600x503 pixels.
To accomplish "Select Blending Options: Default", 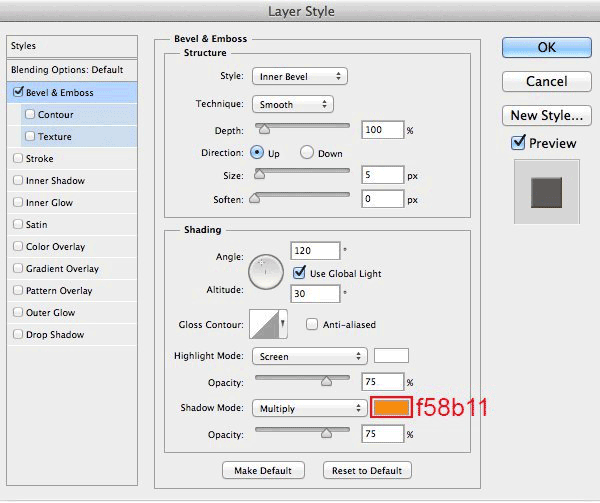I will 72,70.
